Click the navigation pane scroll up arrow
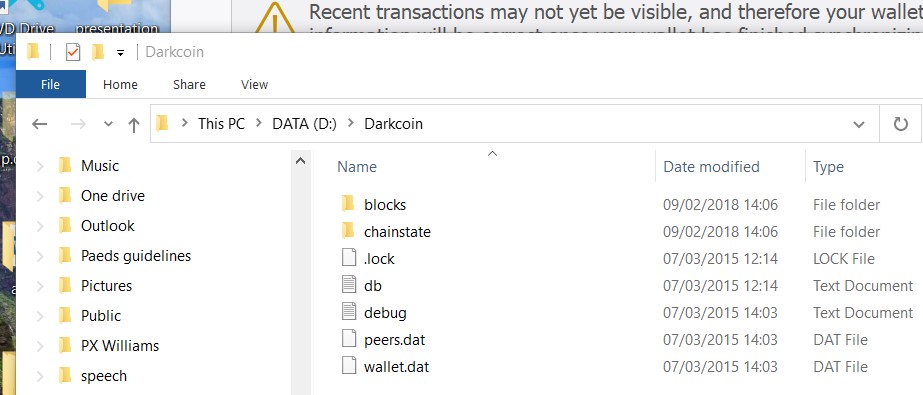Screen dimensions: 923x395 click(x=300, y=161)
